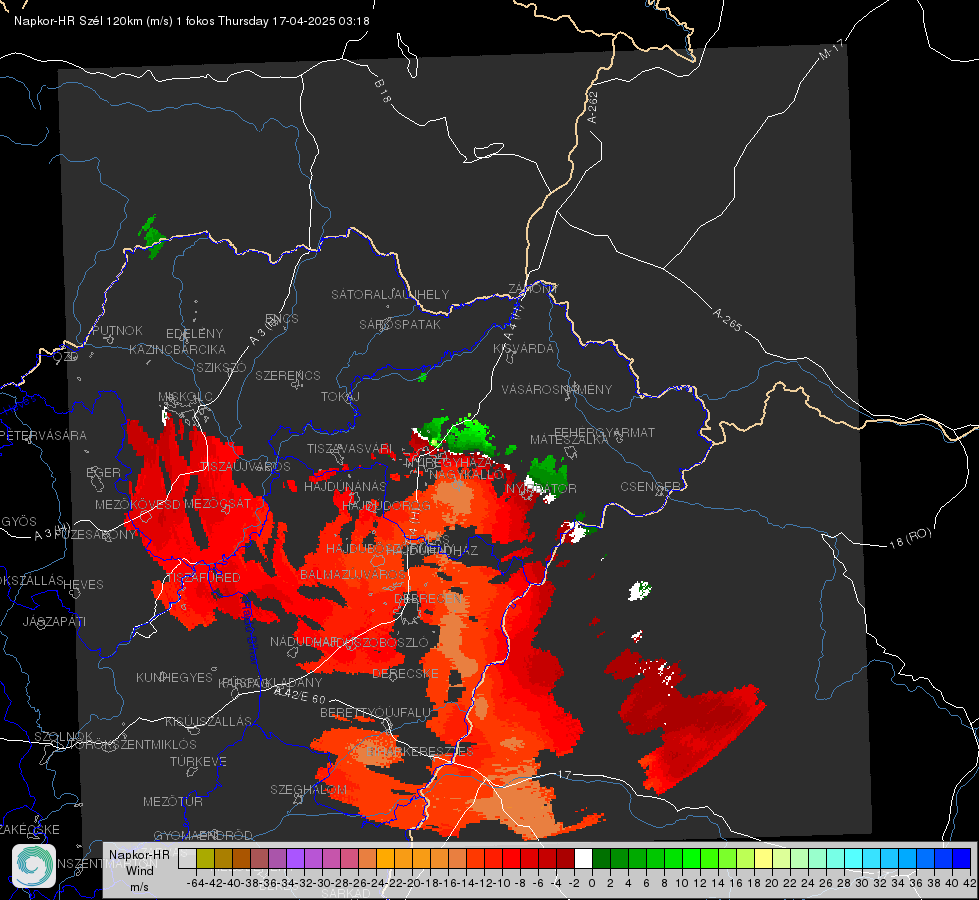Click the JÁSZAPÁTI city label
The width and height of the screenshot is (979, 900).
(x=54, y=622)
